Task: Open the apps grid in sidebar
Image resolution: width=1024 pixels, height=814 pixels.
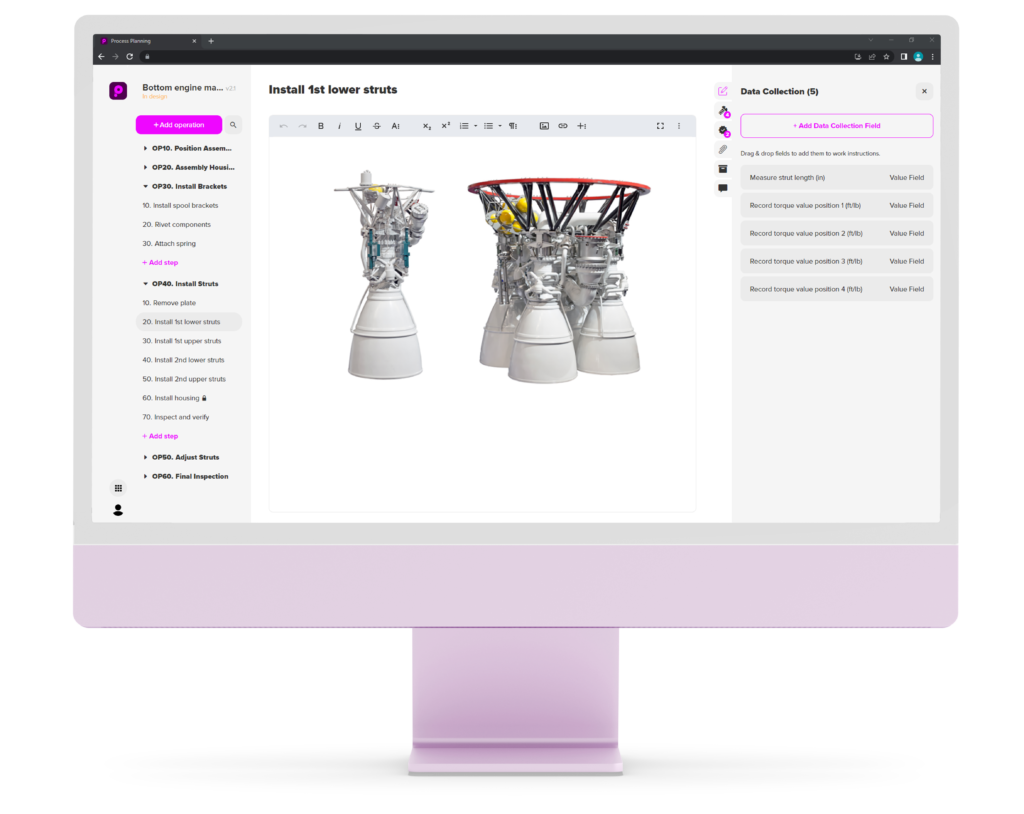Action: point(118,488)
